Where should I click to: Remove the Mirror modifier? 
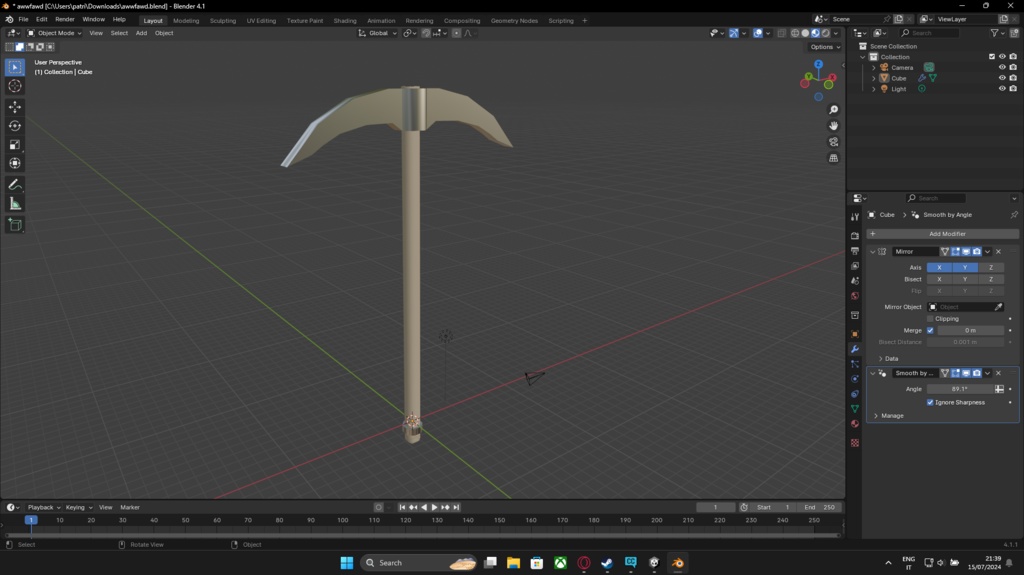998,252
